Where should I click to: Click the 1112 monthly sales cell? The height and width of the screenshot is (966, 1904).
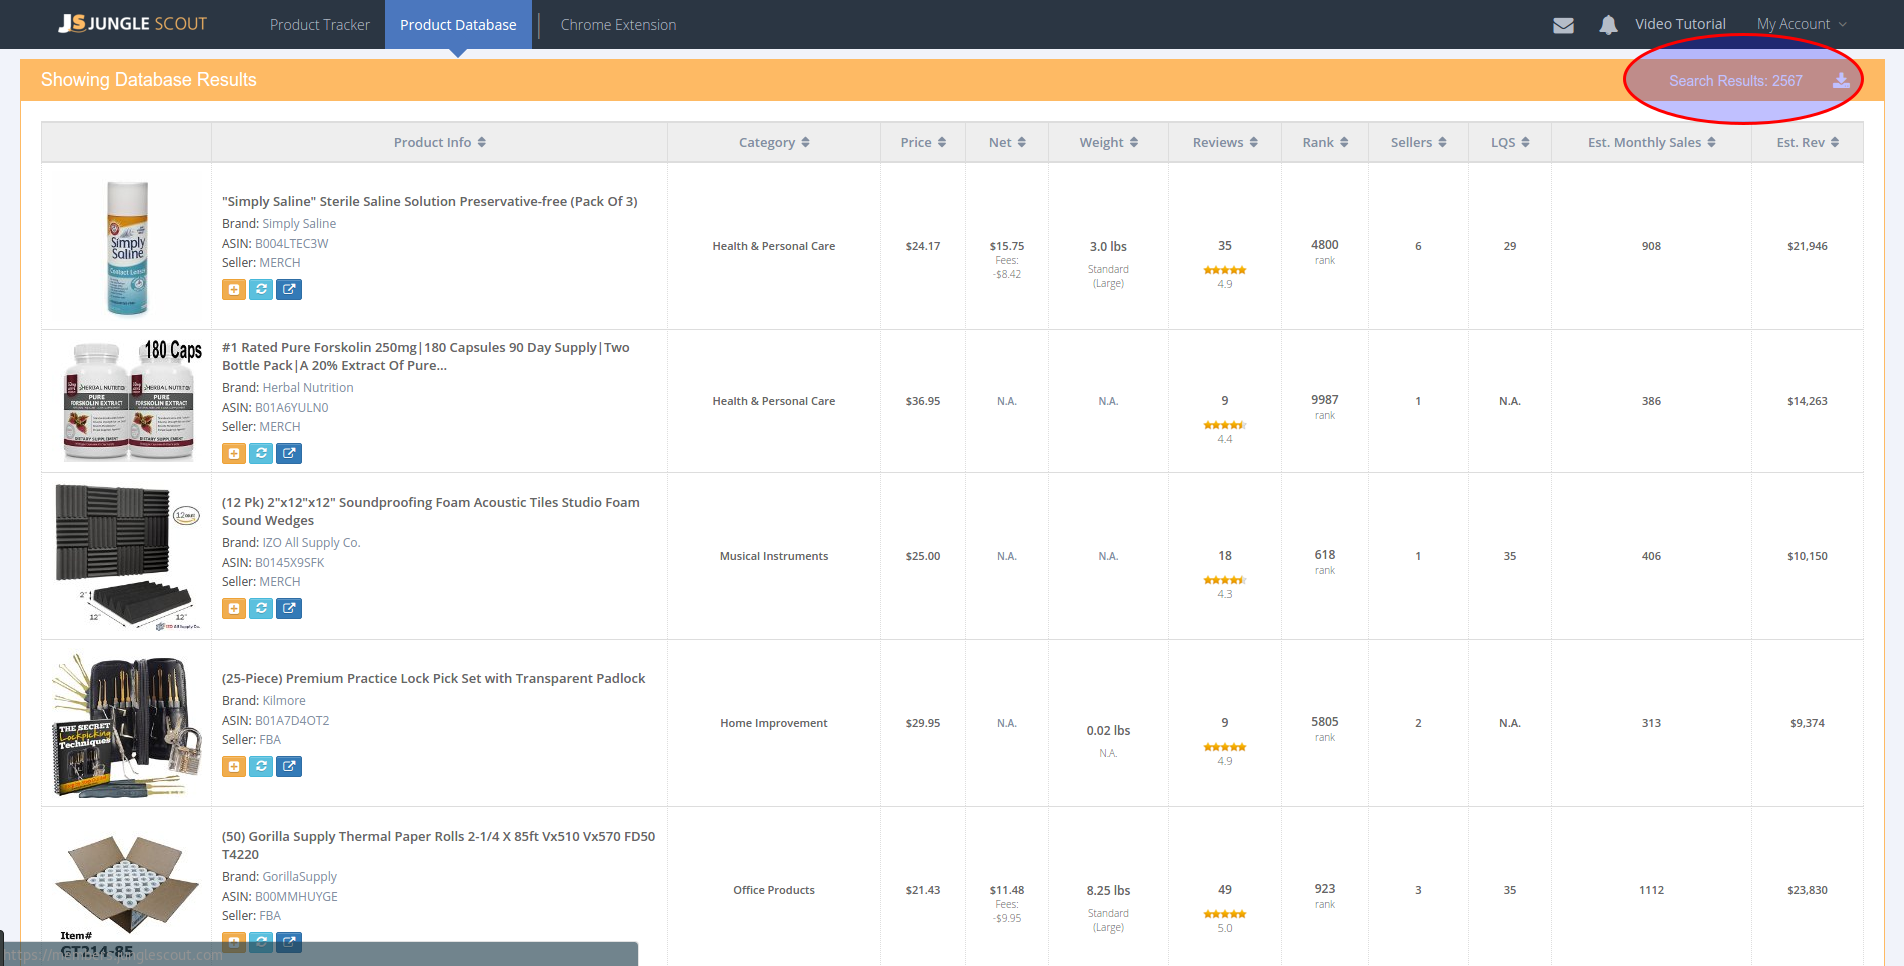click(x=1651, y=890)
